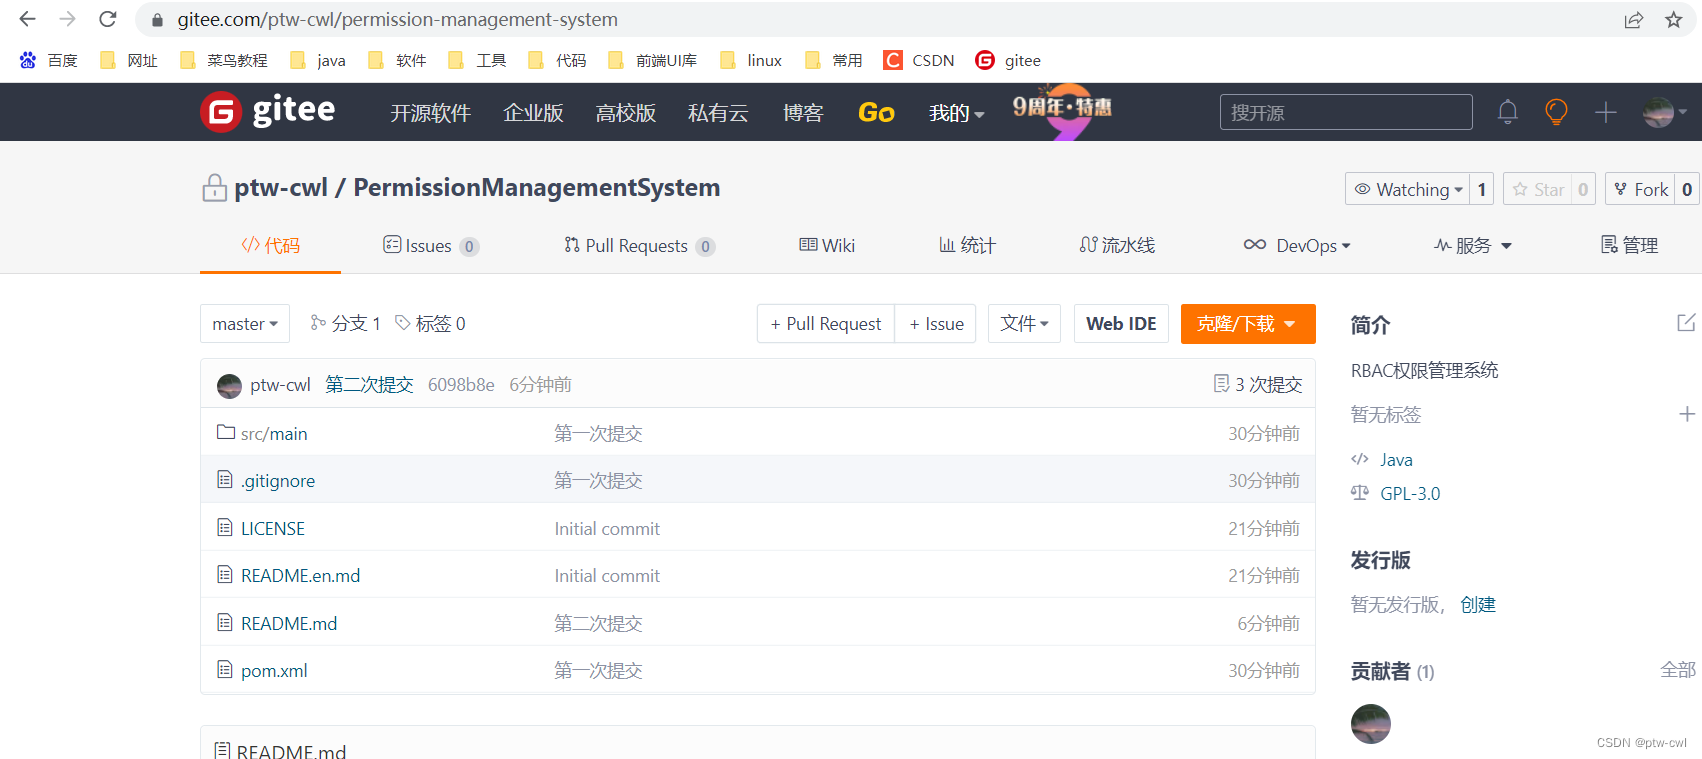
Task: Reload the page with the refresh icon
Action: pyautogui.click(x=108, y=19)
